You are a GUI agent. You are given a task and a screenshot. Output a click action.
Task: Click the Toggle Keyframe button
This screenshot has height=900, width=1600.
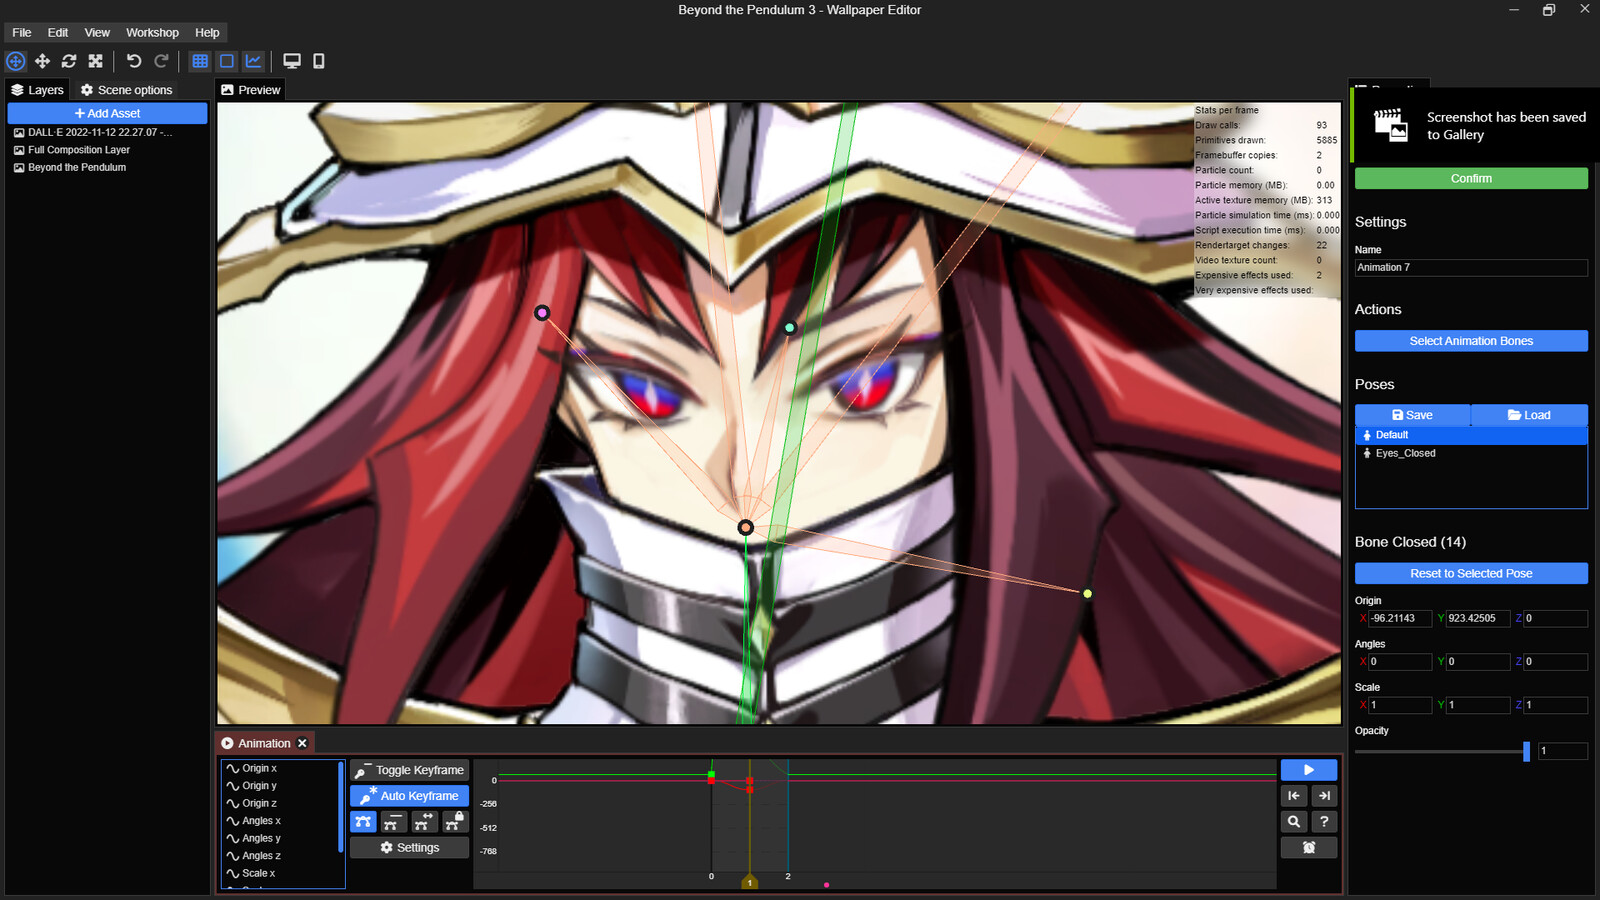pyautogui.click(x=409, y=770)
